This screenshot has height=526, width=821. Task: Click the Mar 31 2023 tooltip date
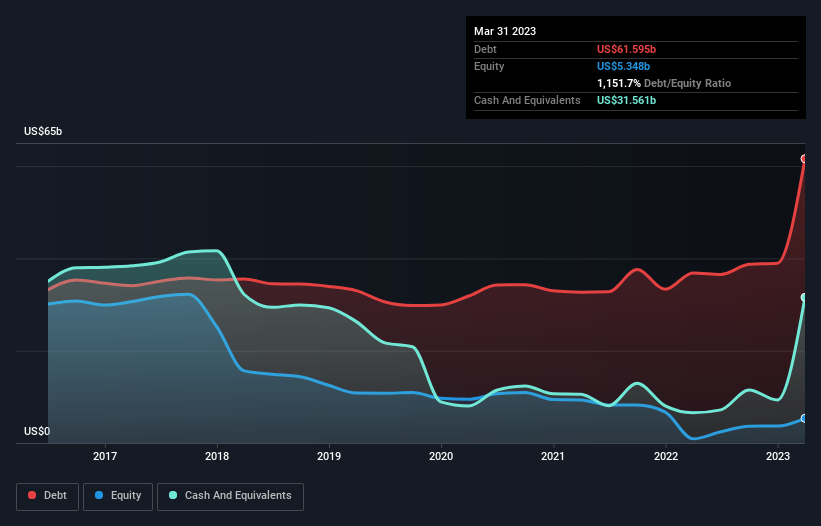[505, 31]
